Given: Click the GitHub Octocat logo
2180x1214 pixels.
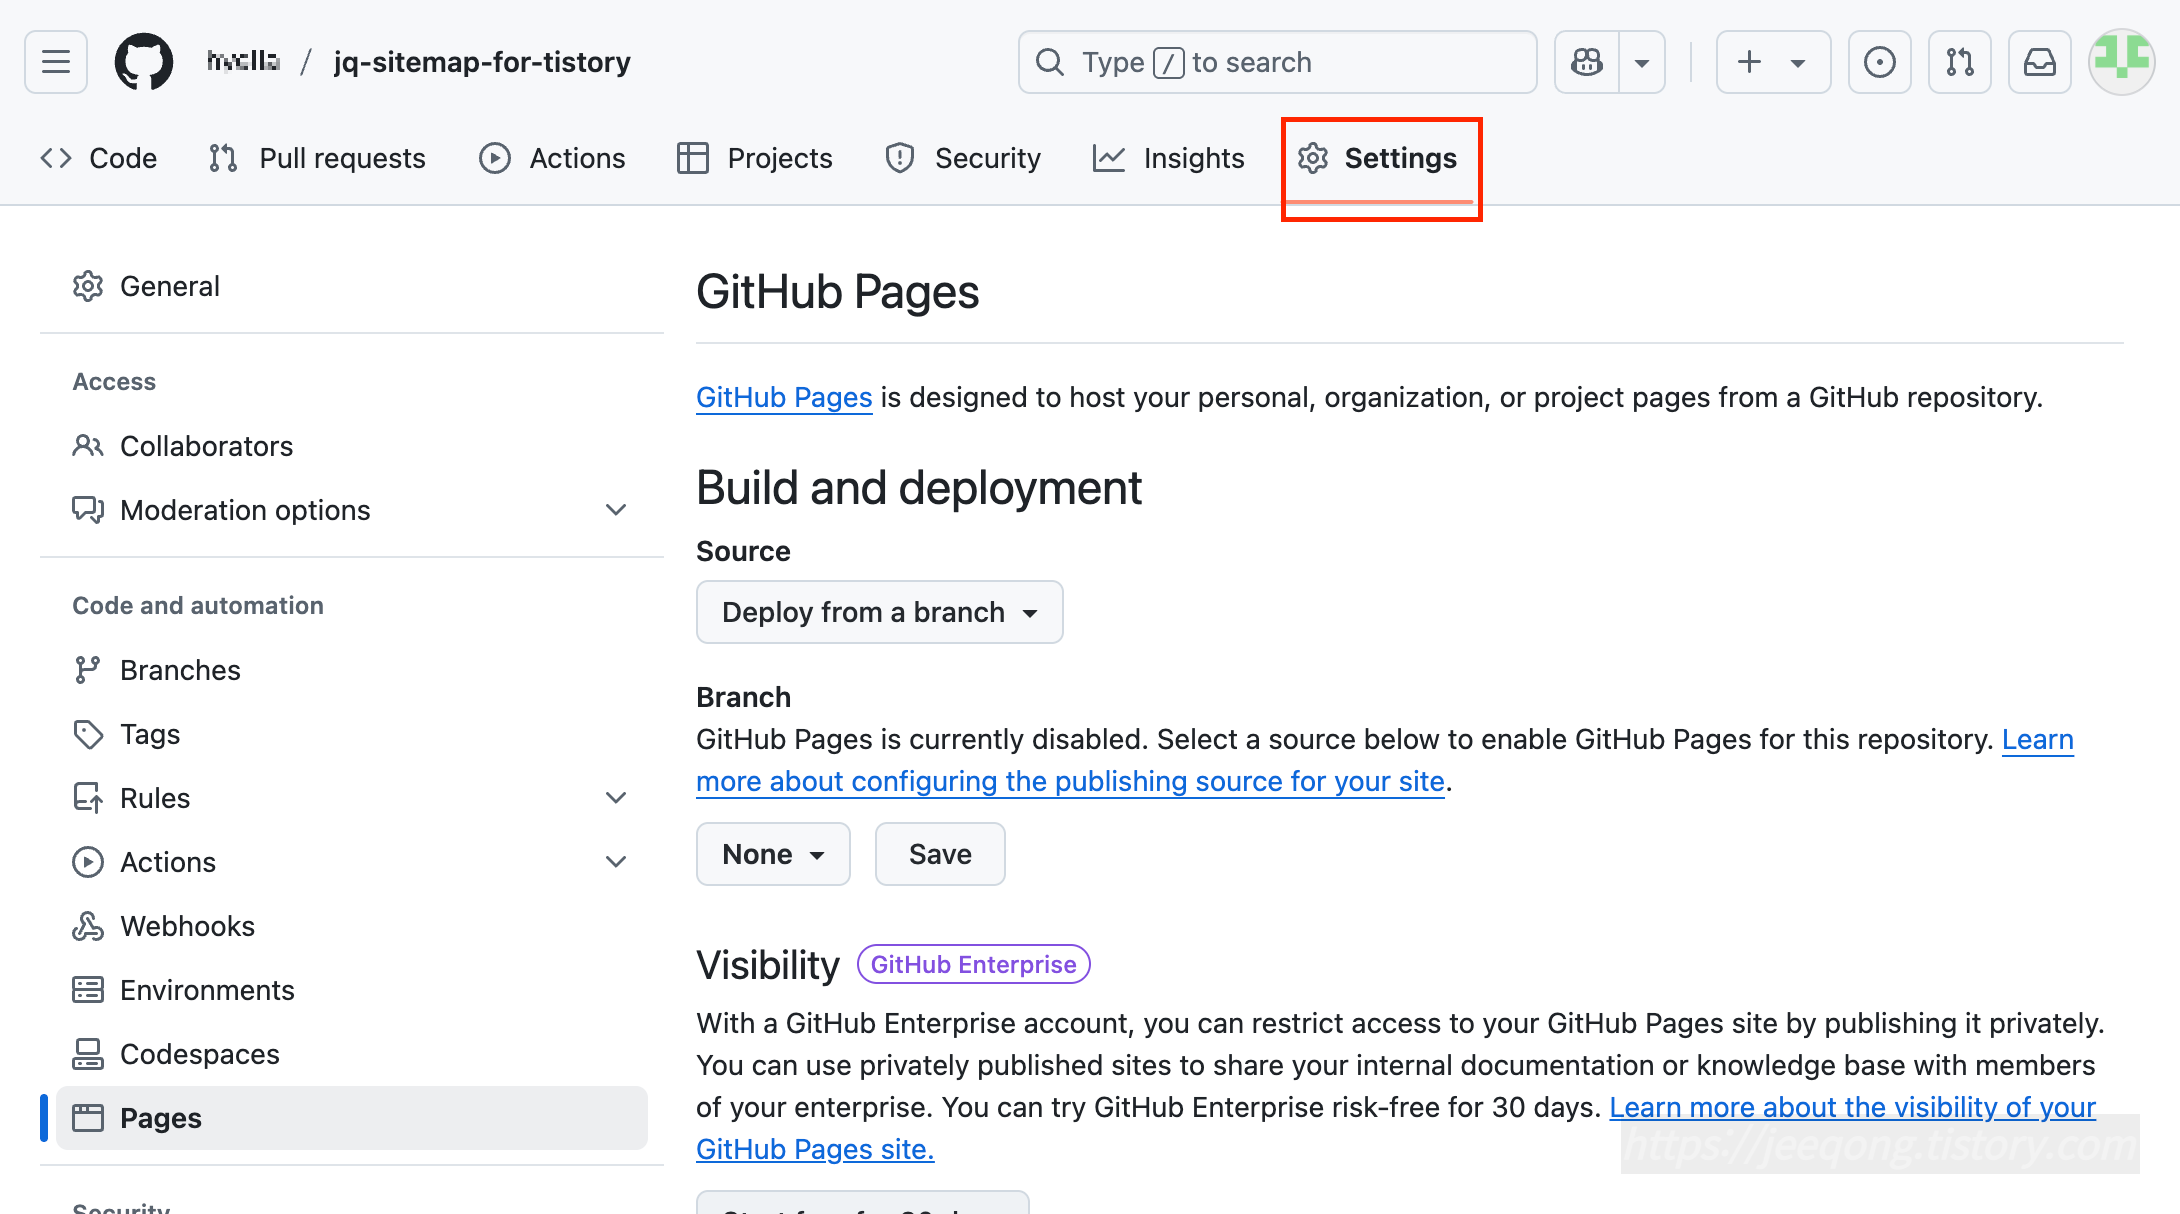Looking at the screenshot, I should pos(143,62).
